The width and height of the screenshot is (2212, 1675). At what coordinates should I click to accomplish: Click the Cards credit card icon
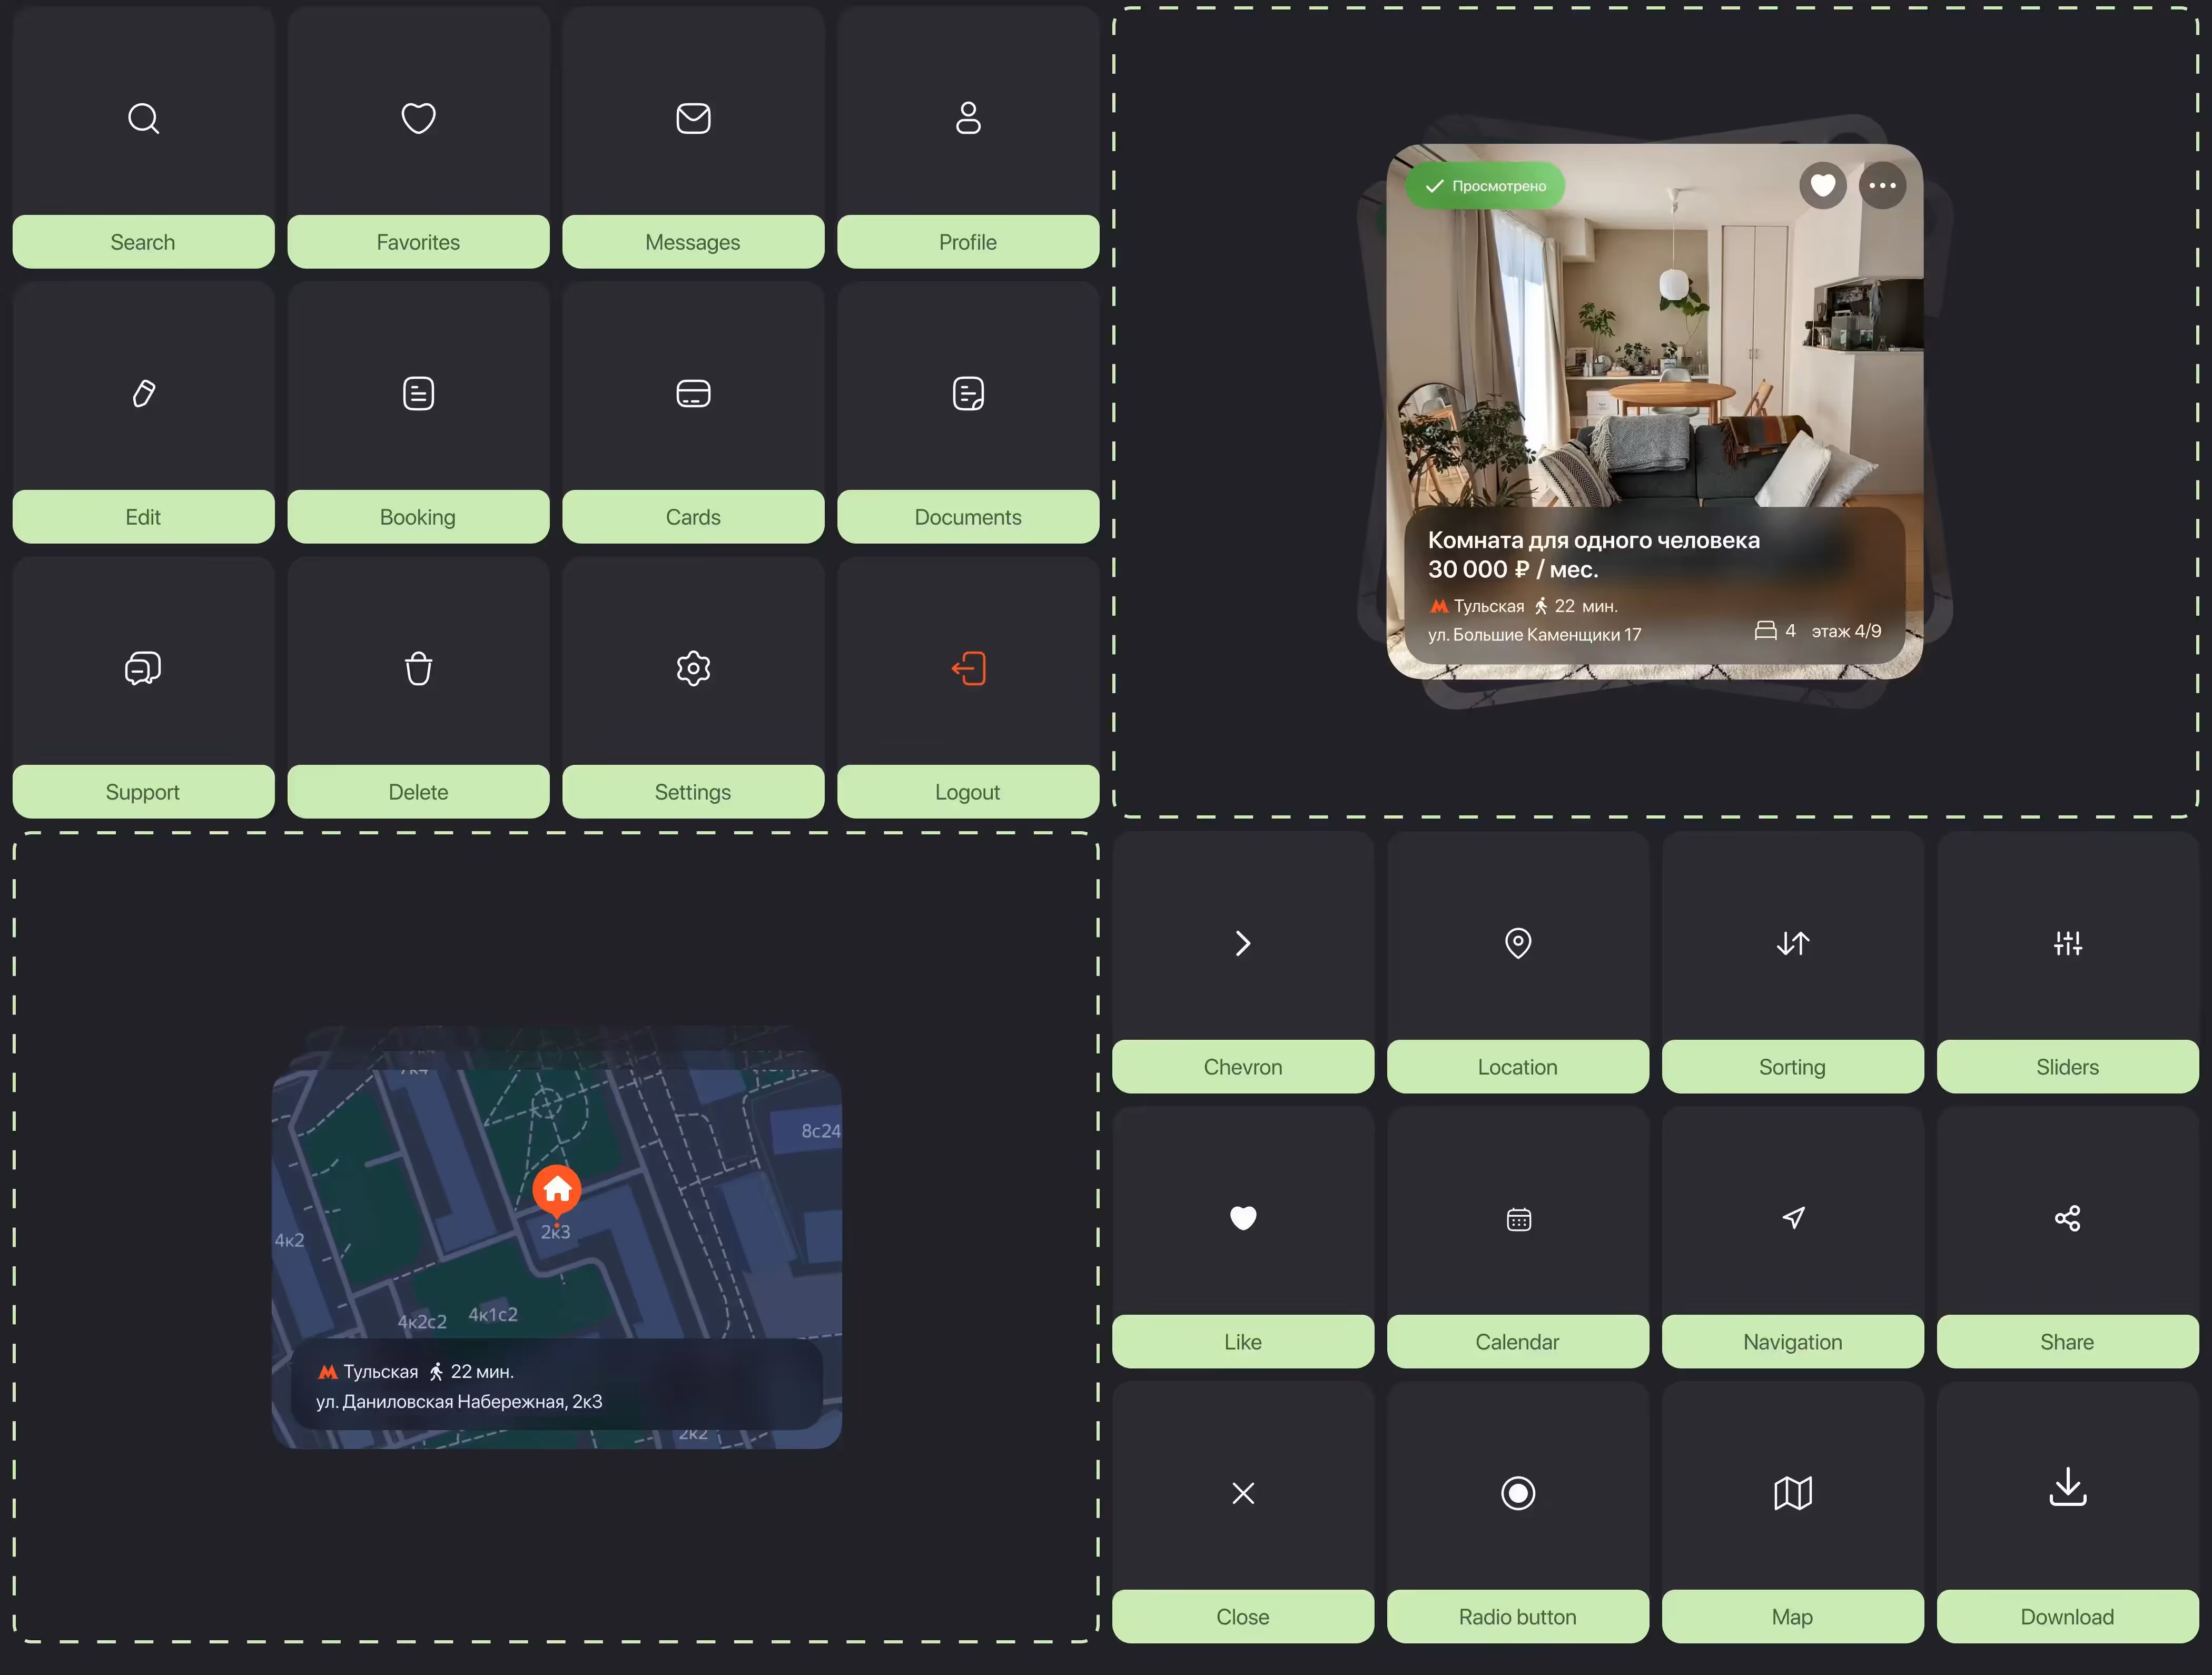(x=693, y=393)
